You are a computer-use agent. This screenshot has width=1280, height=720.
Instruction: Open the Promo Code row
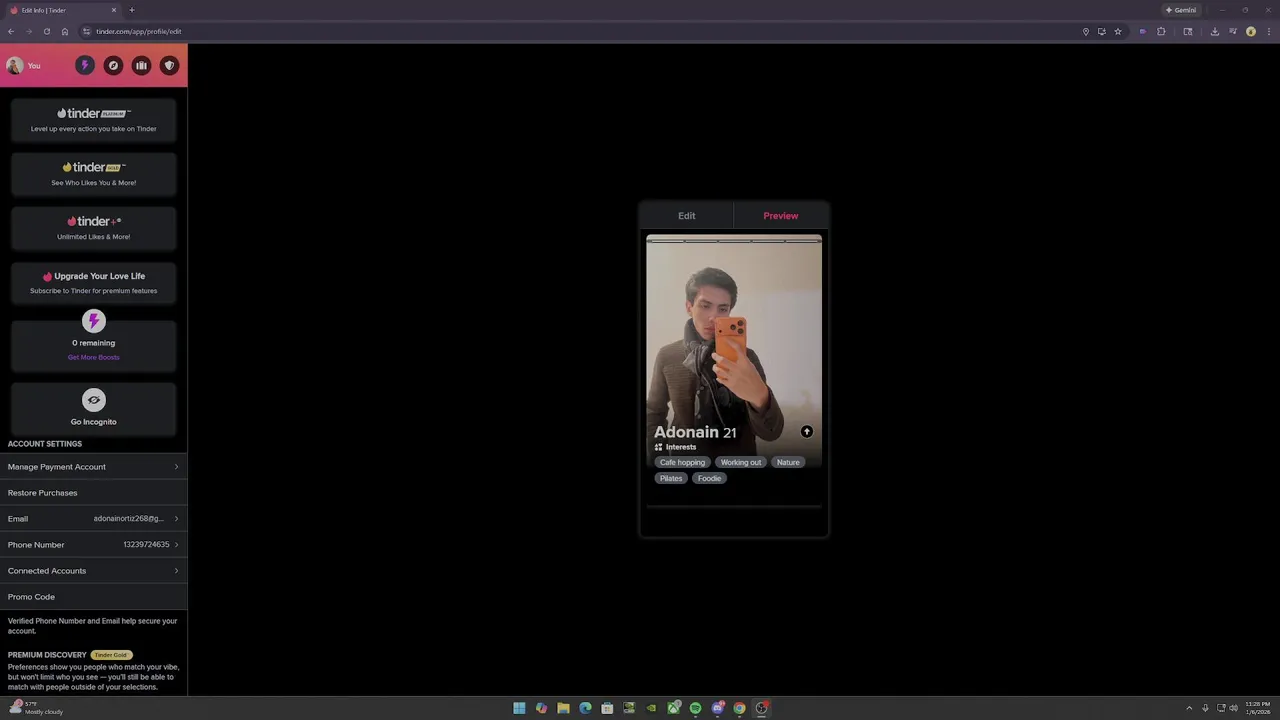tap(93, 597)
